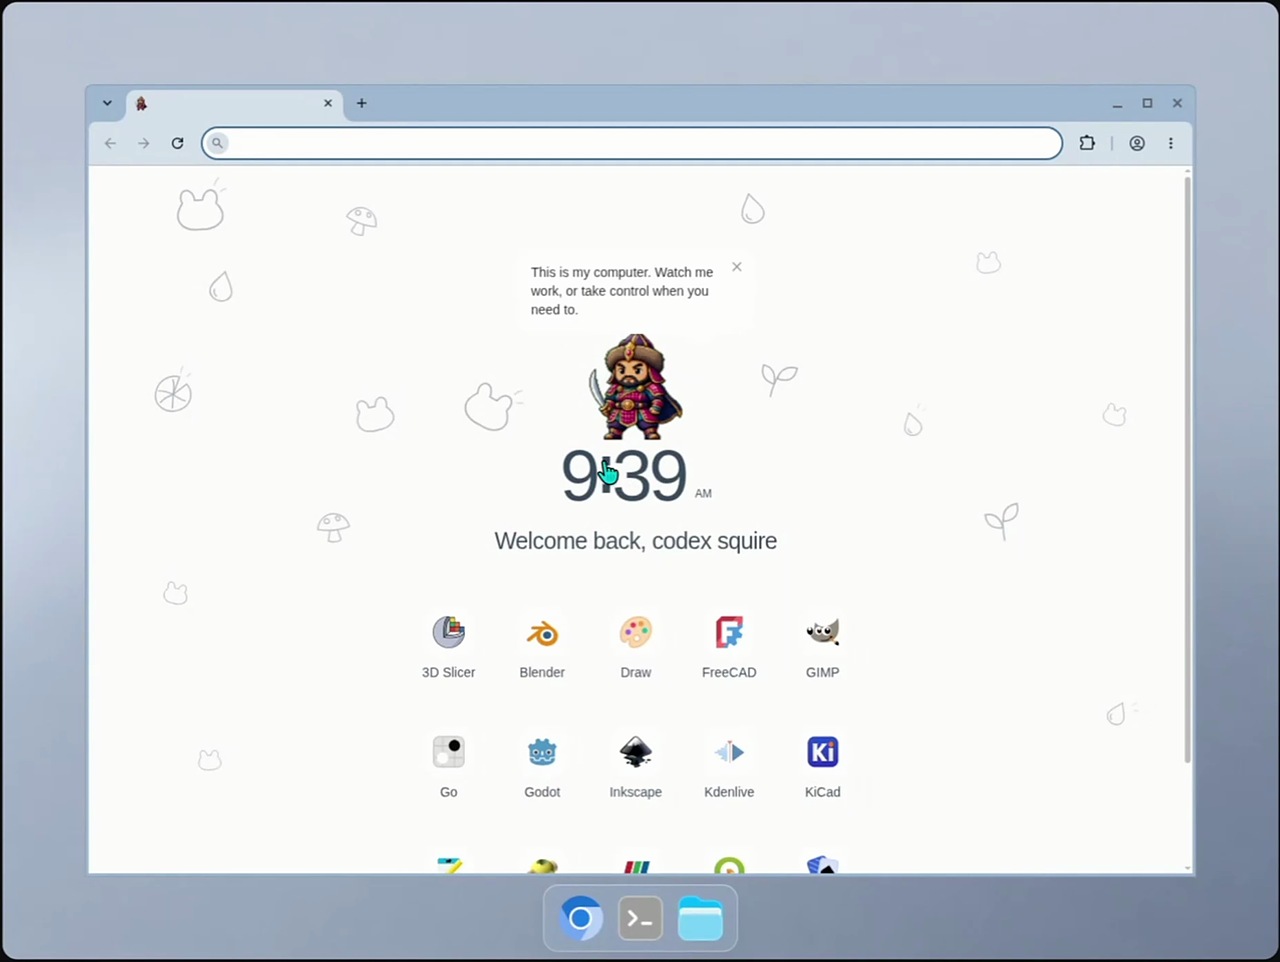Open the browser profile icon
Screen dimensions: 1280x962
click(1137, 143)
